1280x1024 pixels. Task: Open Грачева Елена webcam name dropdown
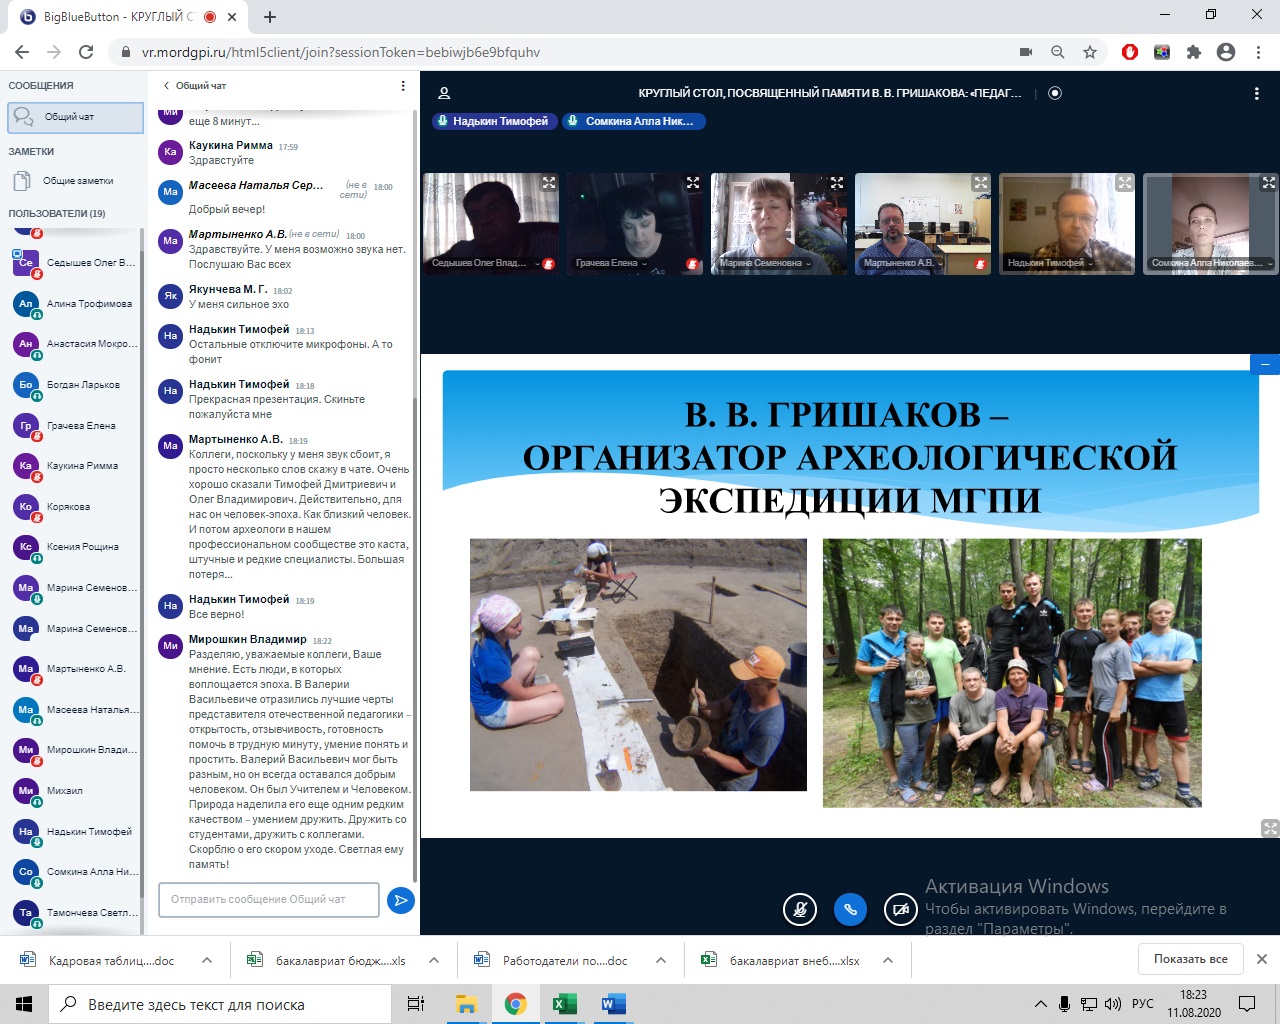click(x=611, y=263)
